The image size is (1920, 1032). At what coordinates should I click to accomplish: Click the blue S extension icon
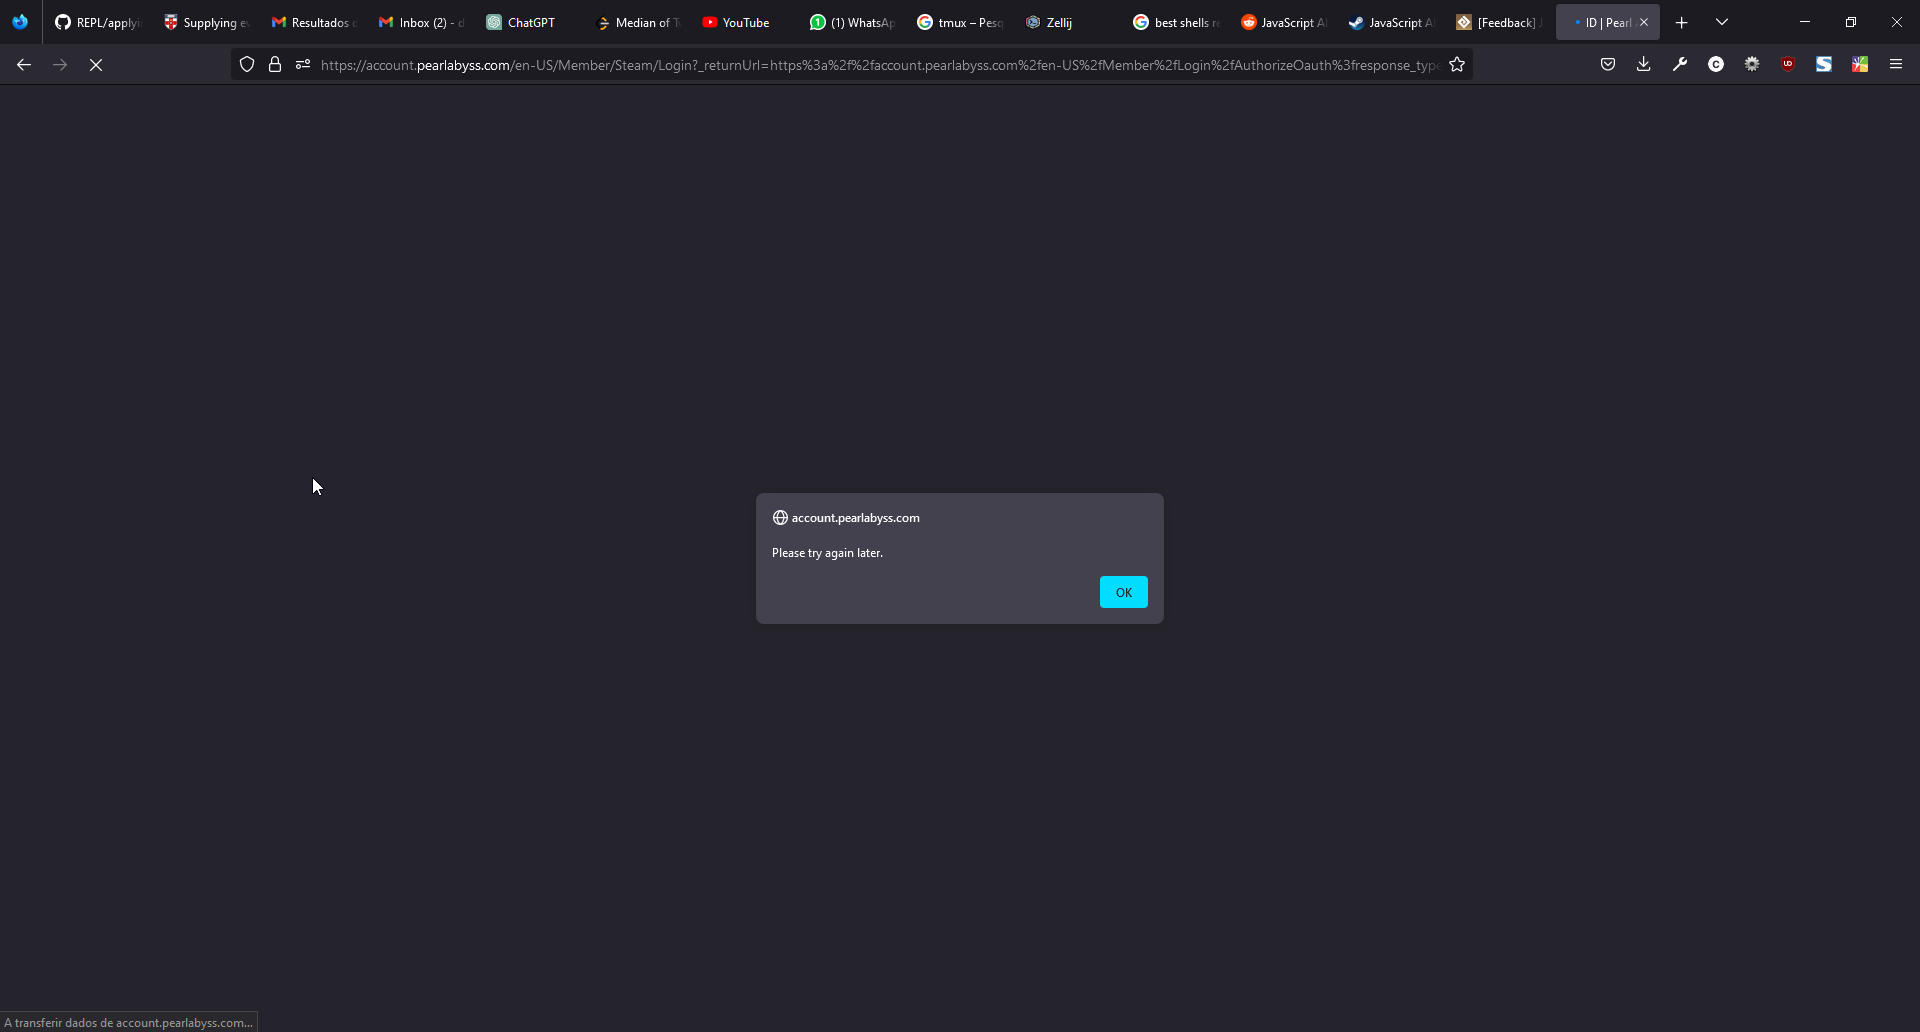click(1824, 64)
